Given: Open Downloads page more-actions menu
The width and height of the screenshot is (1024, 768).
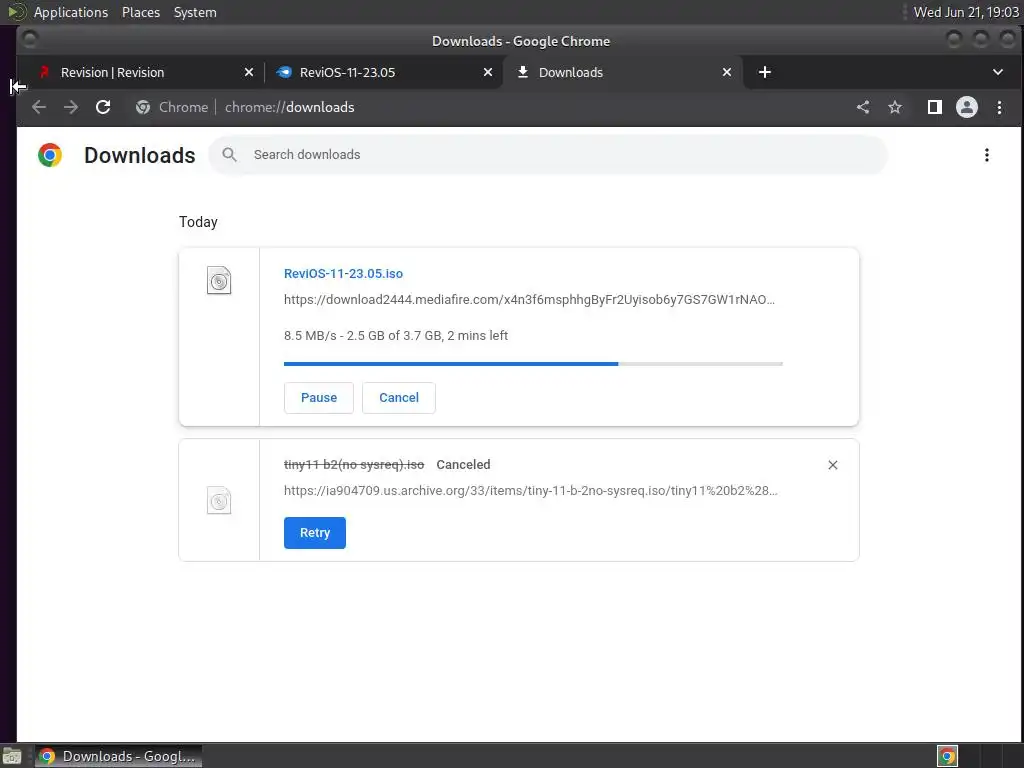Looking at the screenshot, I should pos(987,155).
